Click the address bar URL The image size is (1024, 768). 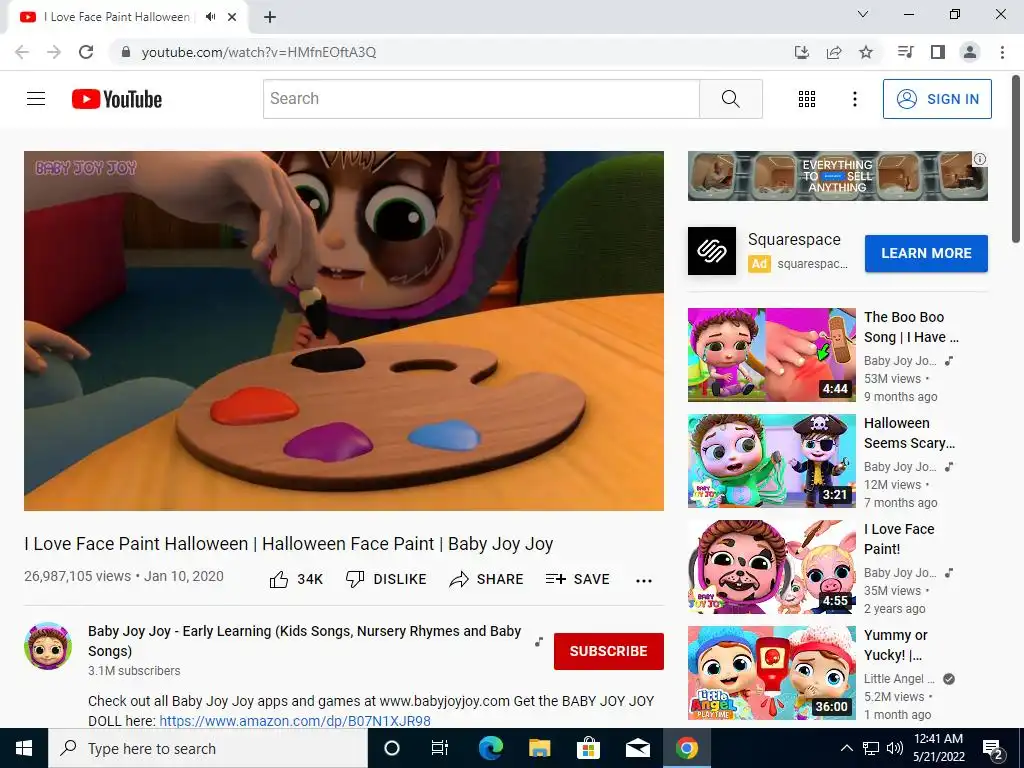(x=259, y=52)
